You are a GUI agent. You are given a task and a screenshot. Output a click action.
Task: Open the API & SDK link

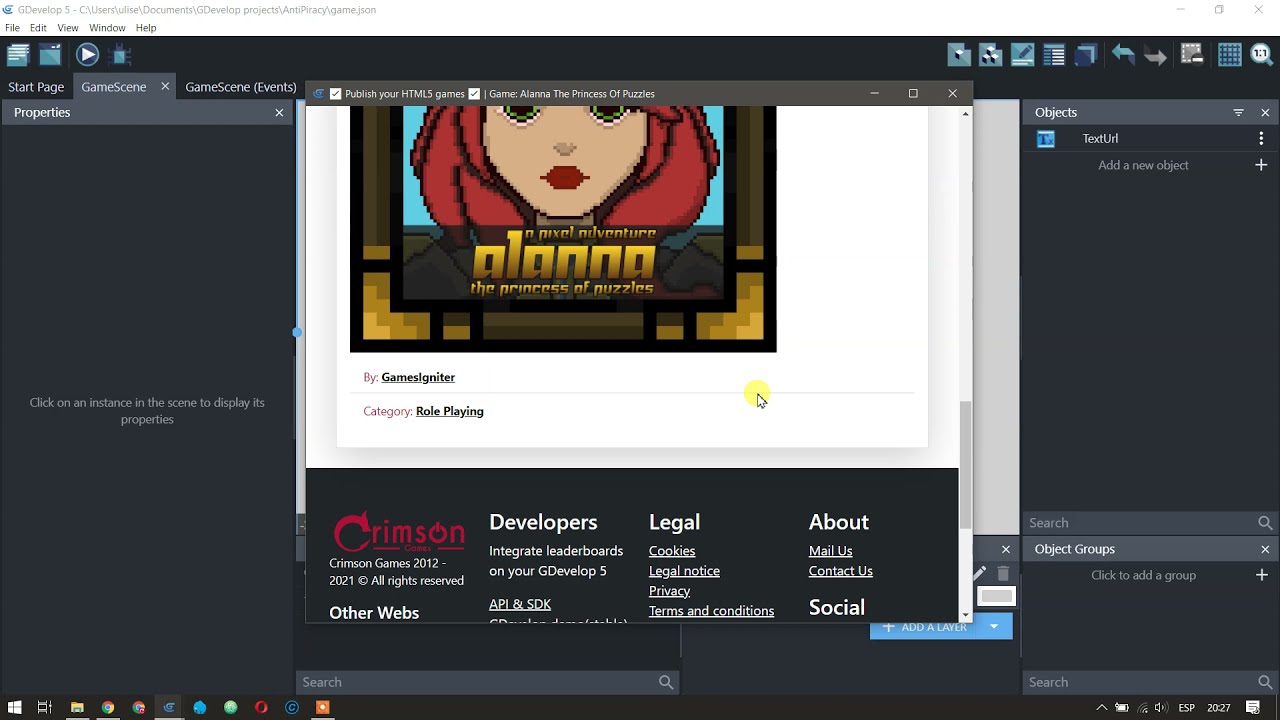click(x=520, y=604)
